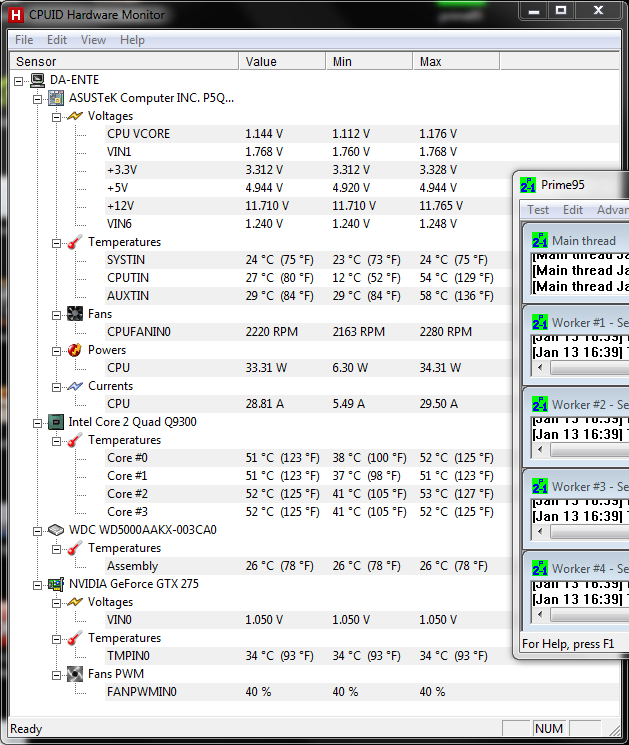The image size is (629, 745).
Task: Click the Fans fan icon
Action: click(x=75, y=314)
